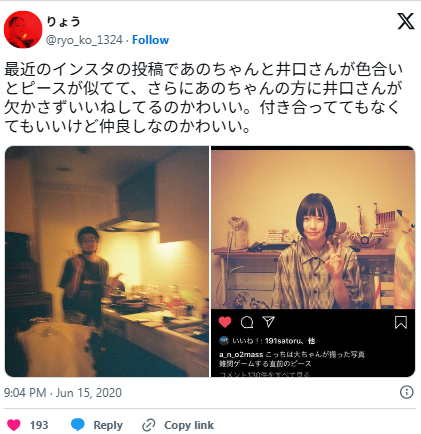This screenshot has height=434, width=421.
Task: Open the X logo link
Action: pyautogui.click(x=406, y=21)
